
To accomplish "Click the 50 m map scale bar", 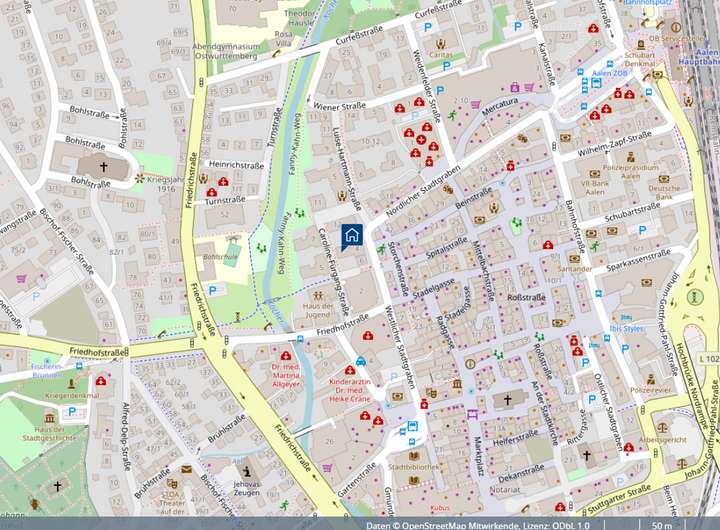I will click(661, 524).
